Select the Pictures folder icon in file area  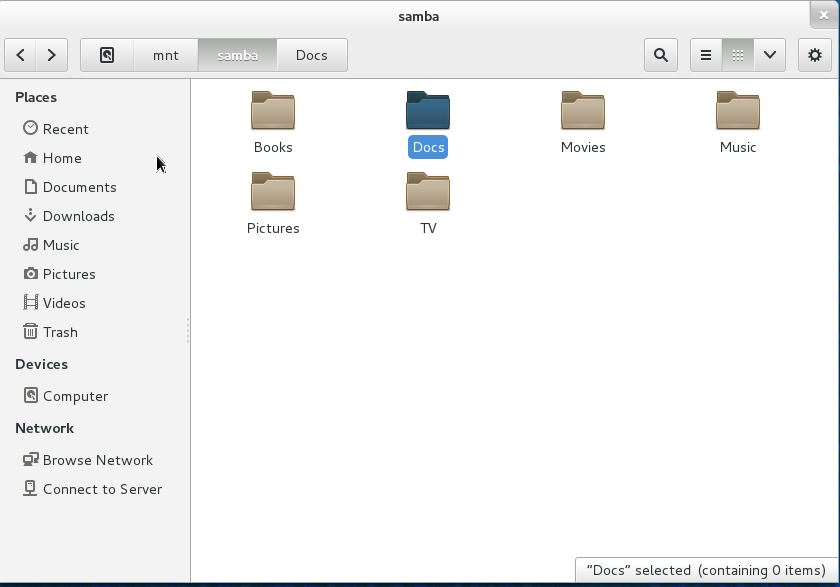273,191
